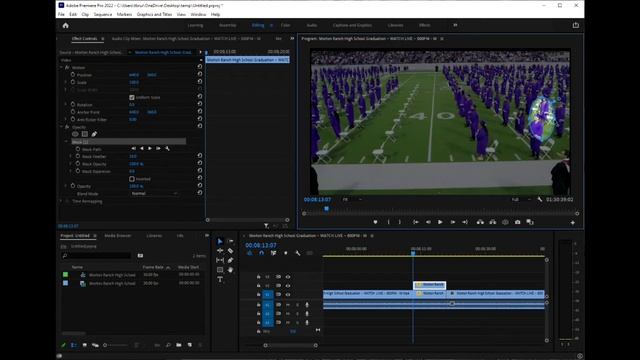
Task: Click New Bin folder icon in Project panel
Action: [179, 345]
